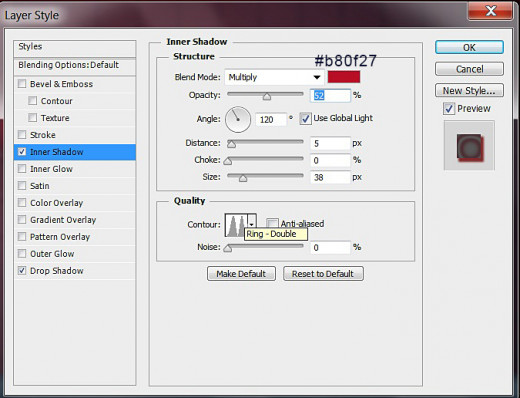
Task: Enable the Contour style checkbox
Action: click(x=33, y=100)
